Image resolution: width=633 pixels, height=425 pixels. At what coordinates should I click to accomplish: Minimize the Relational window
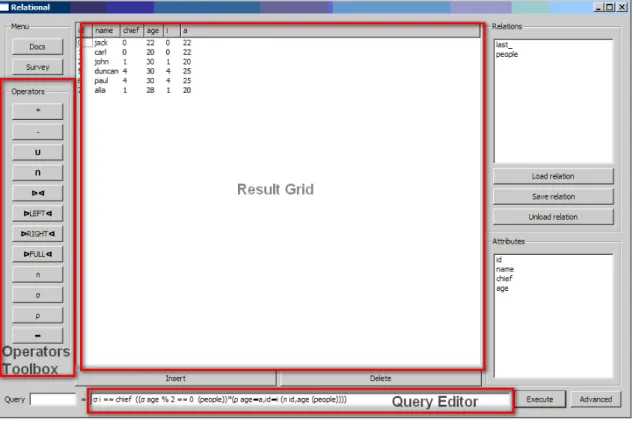tap(598, 7)
